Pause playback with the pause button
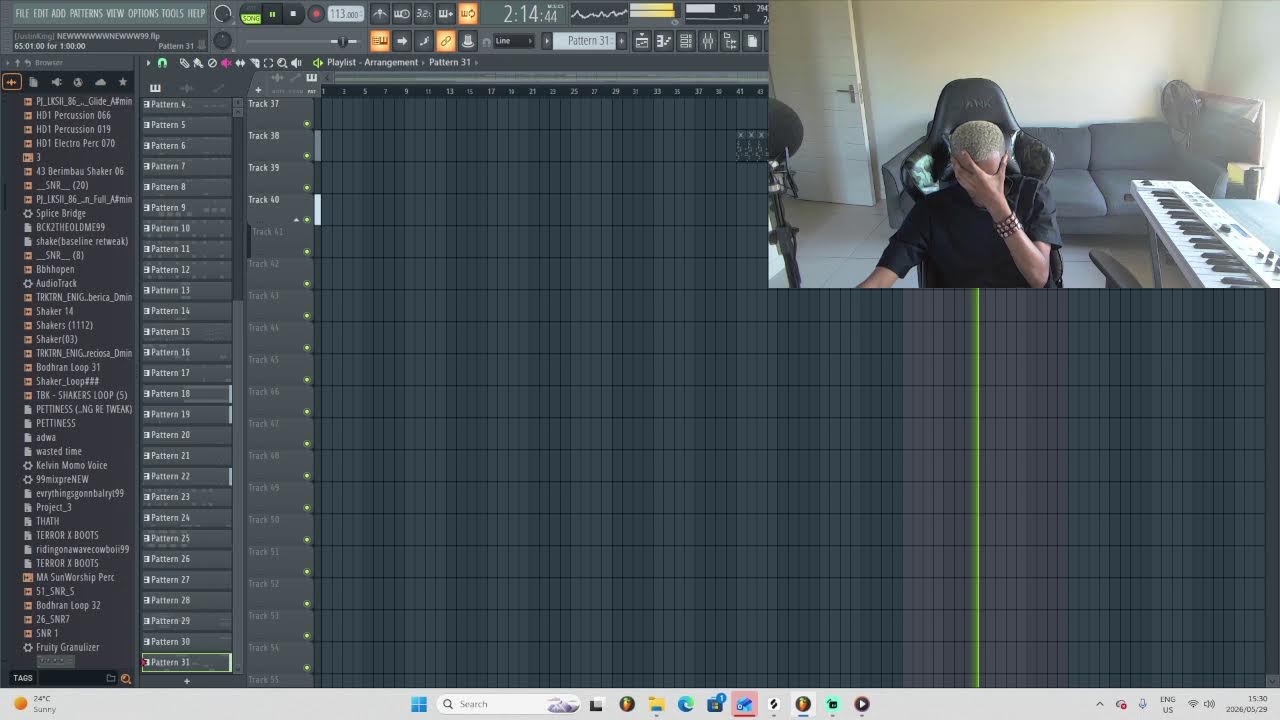The height and width of the screenshot is (720, 1280). 272,14
